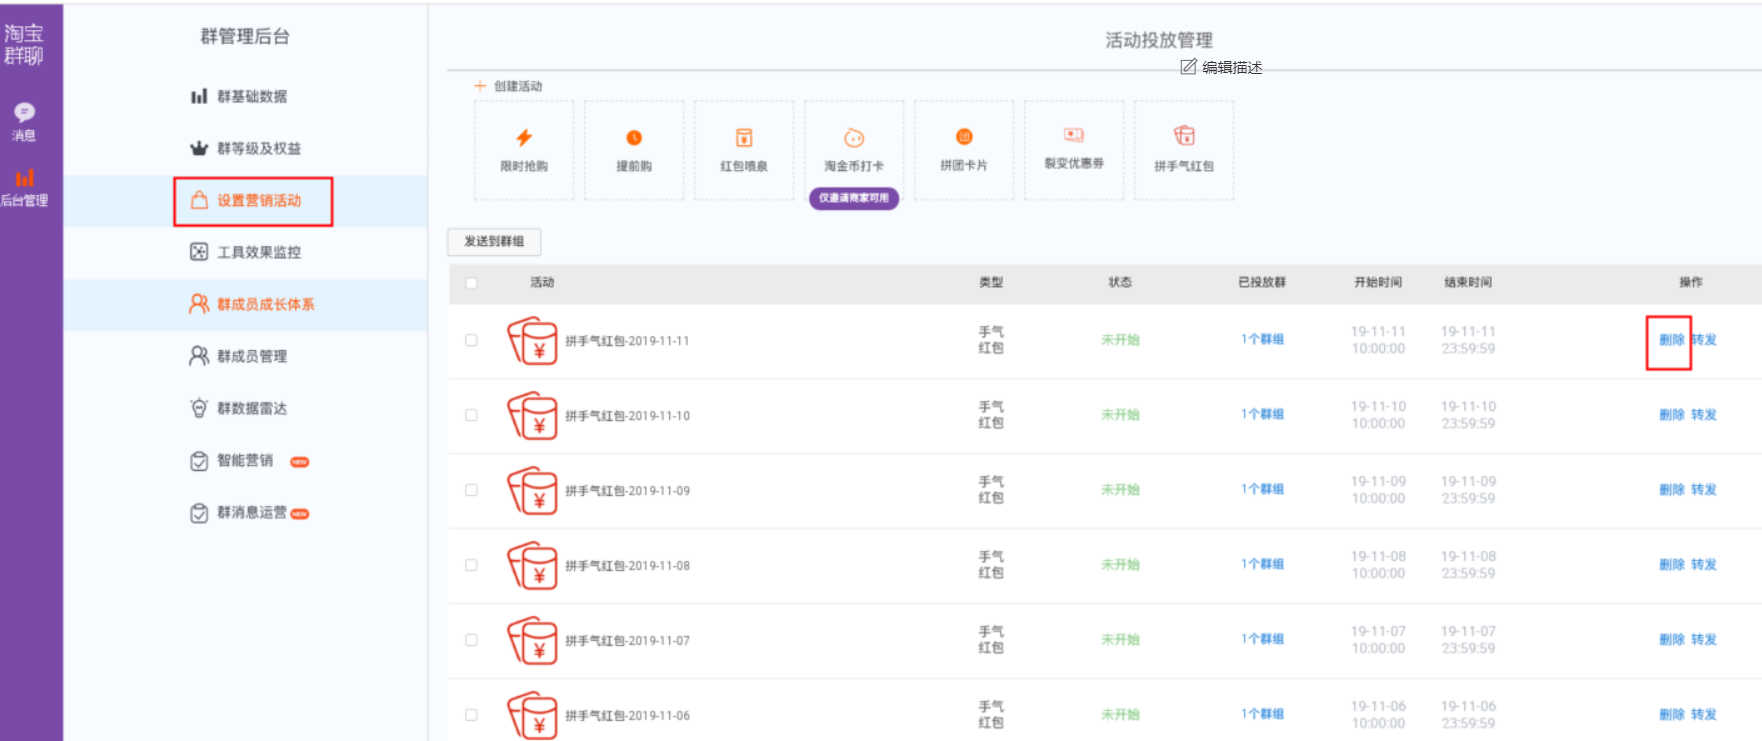Click the 限时抢购 lightning icon

point(524,138)
